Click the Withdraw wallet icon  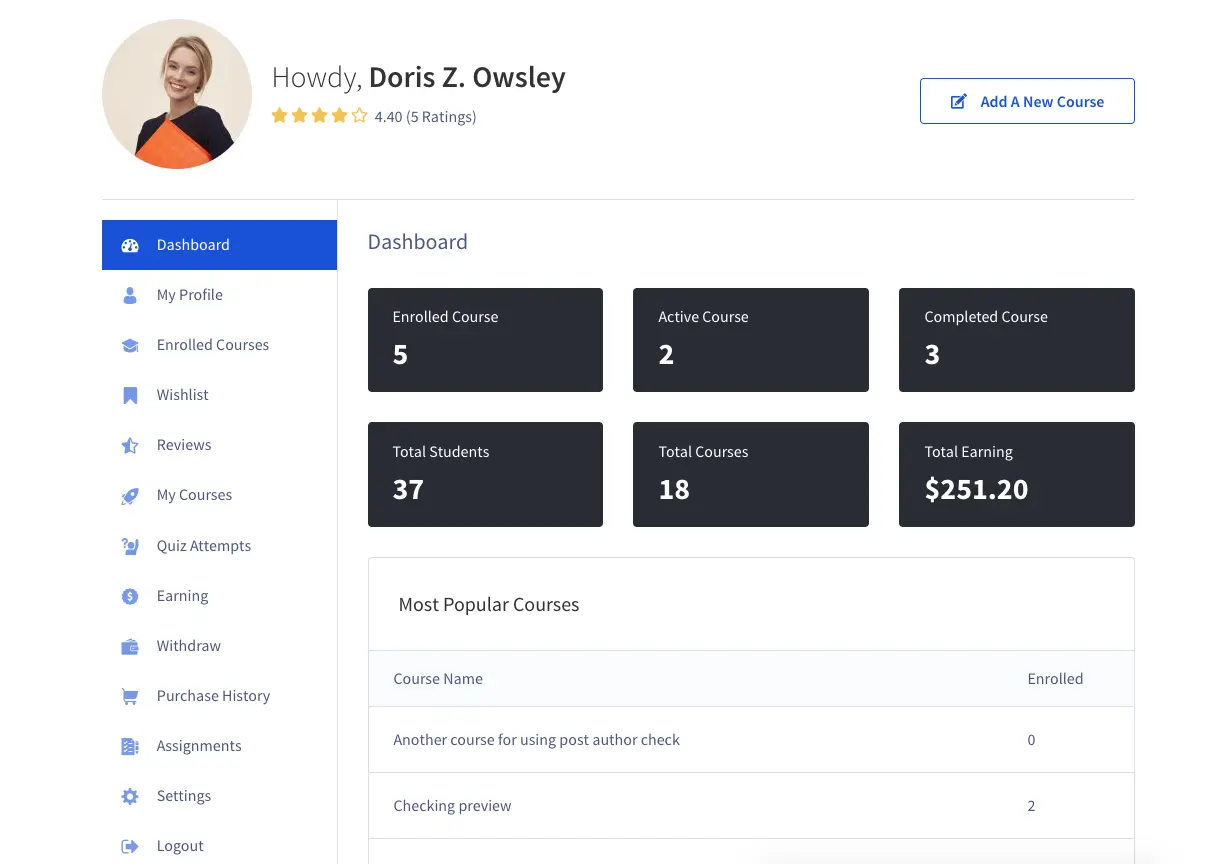tap(130, 647)
